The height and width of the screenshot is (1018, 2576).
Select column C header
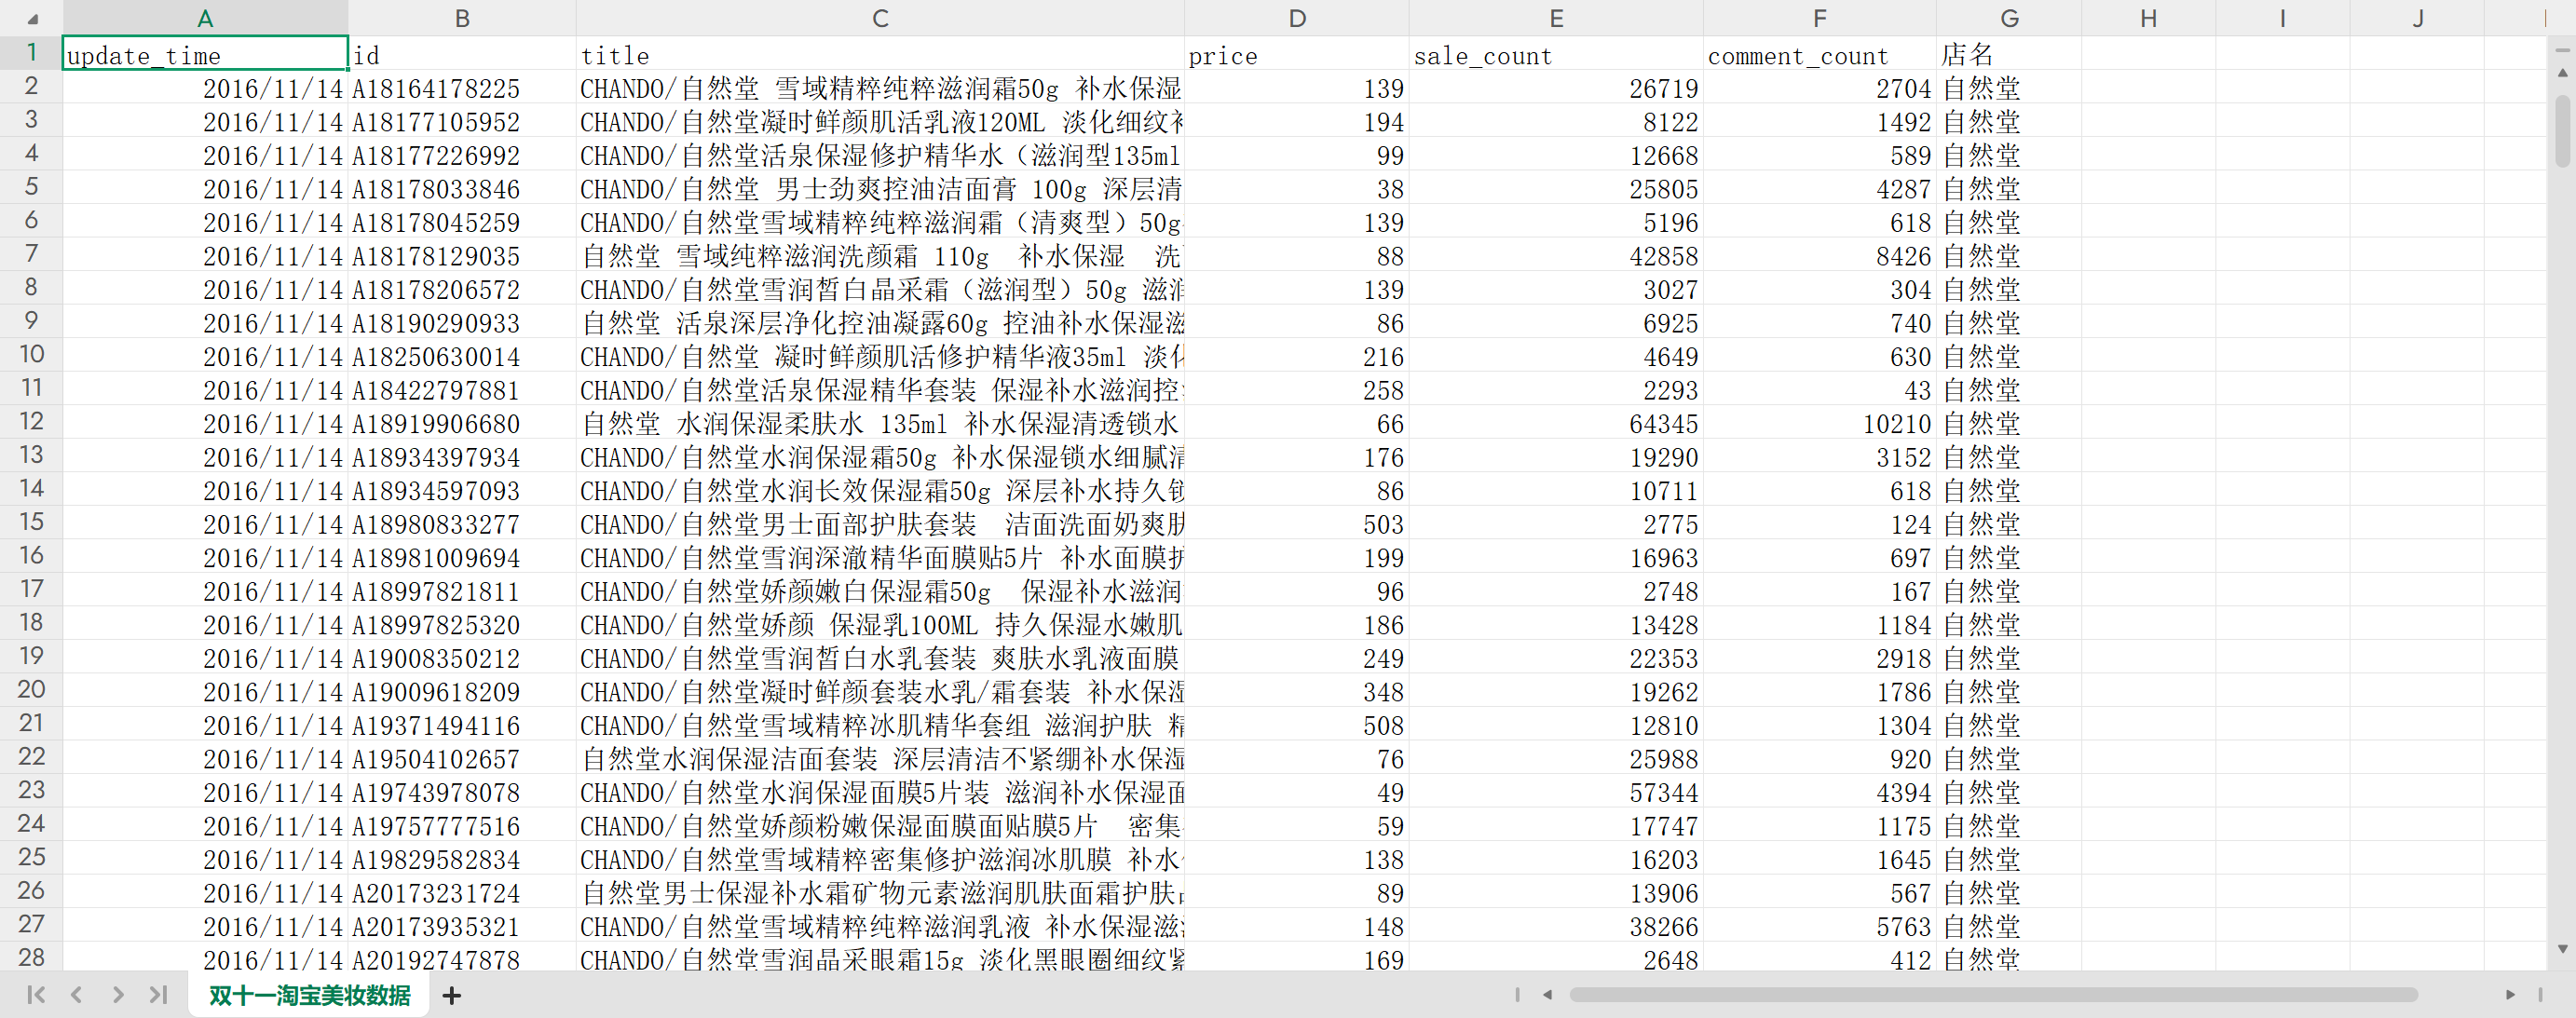click(880, 18)
